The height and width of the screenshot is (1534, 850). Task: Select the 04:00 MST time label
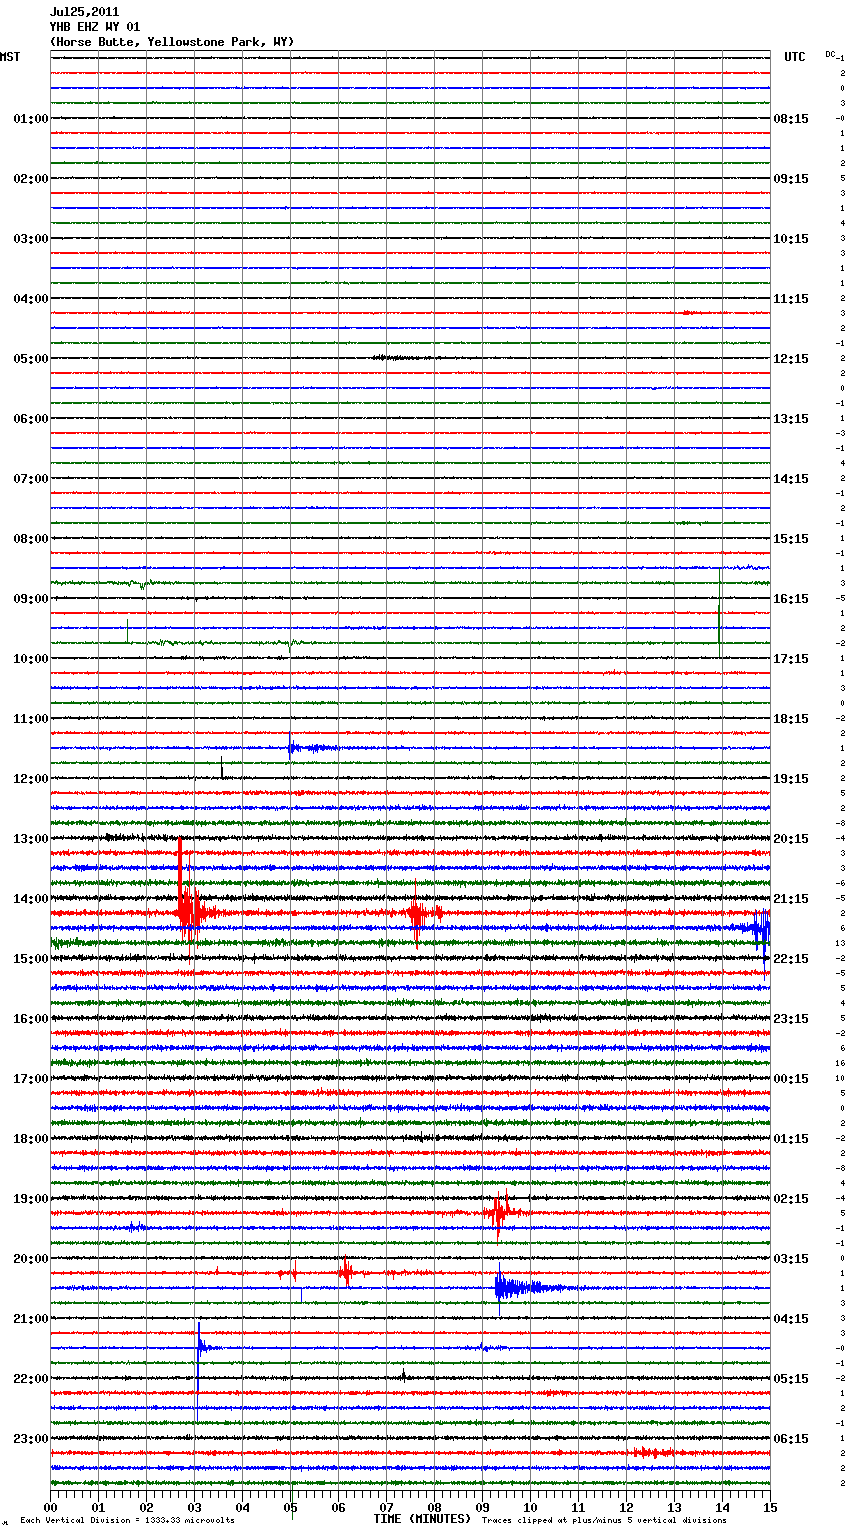30,299
